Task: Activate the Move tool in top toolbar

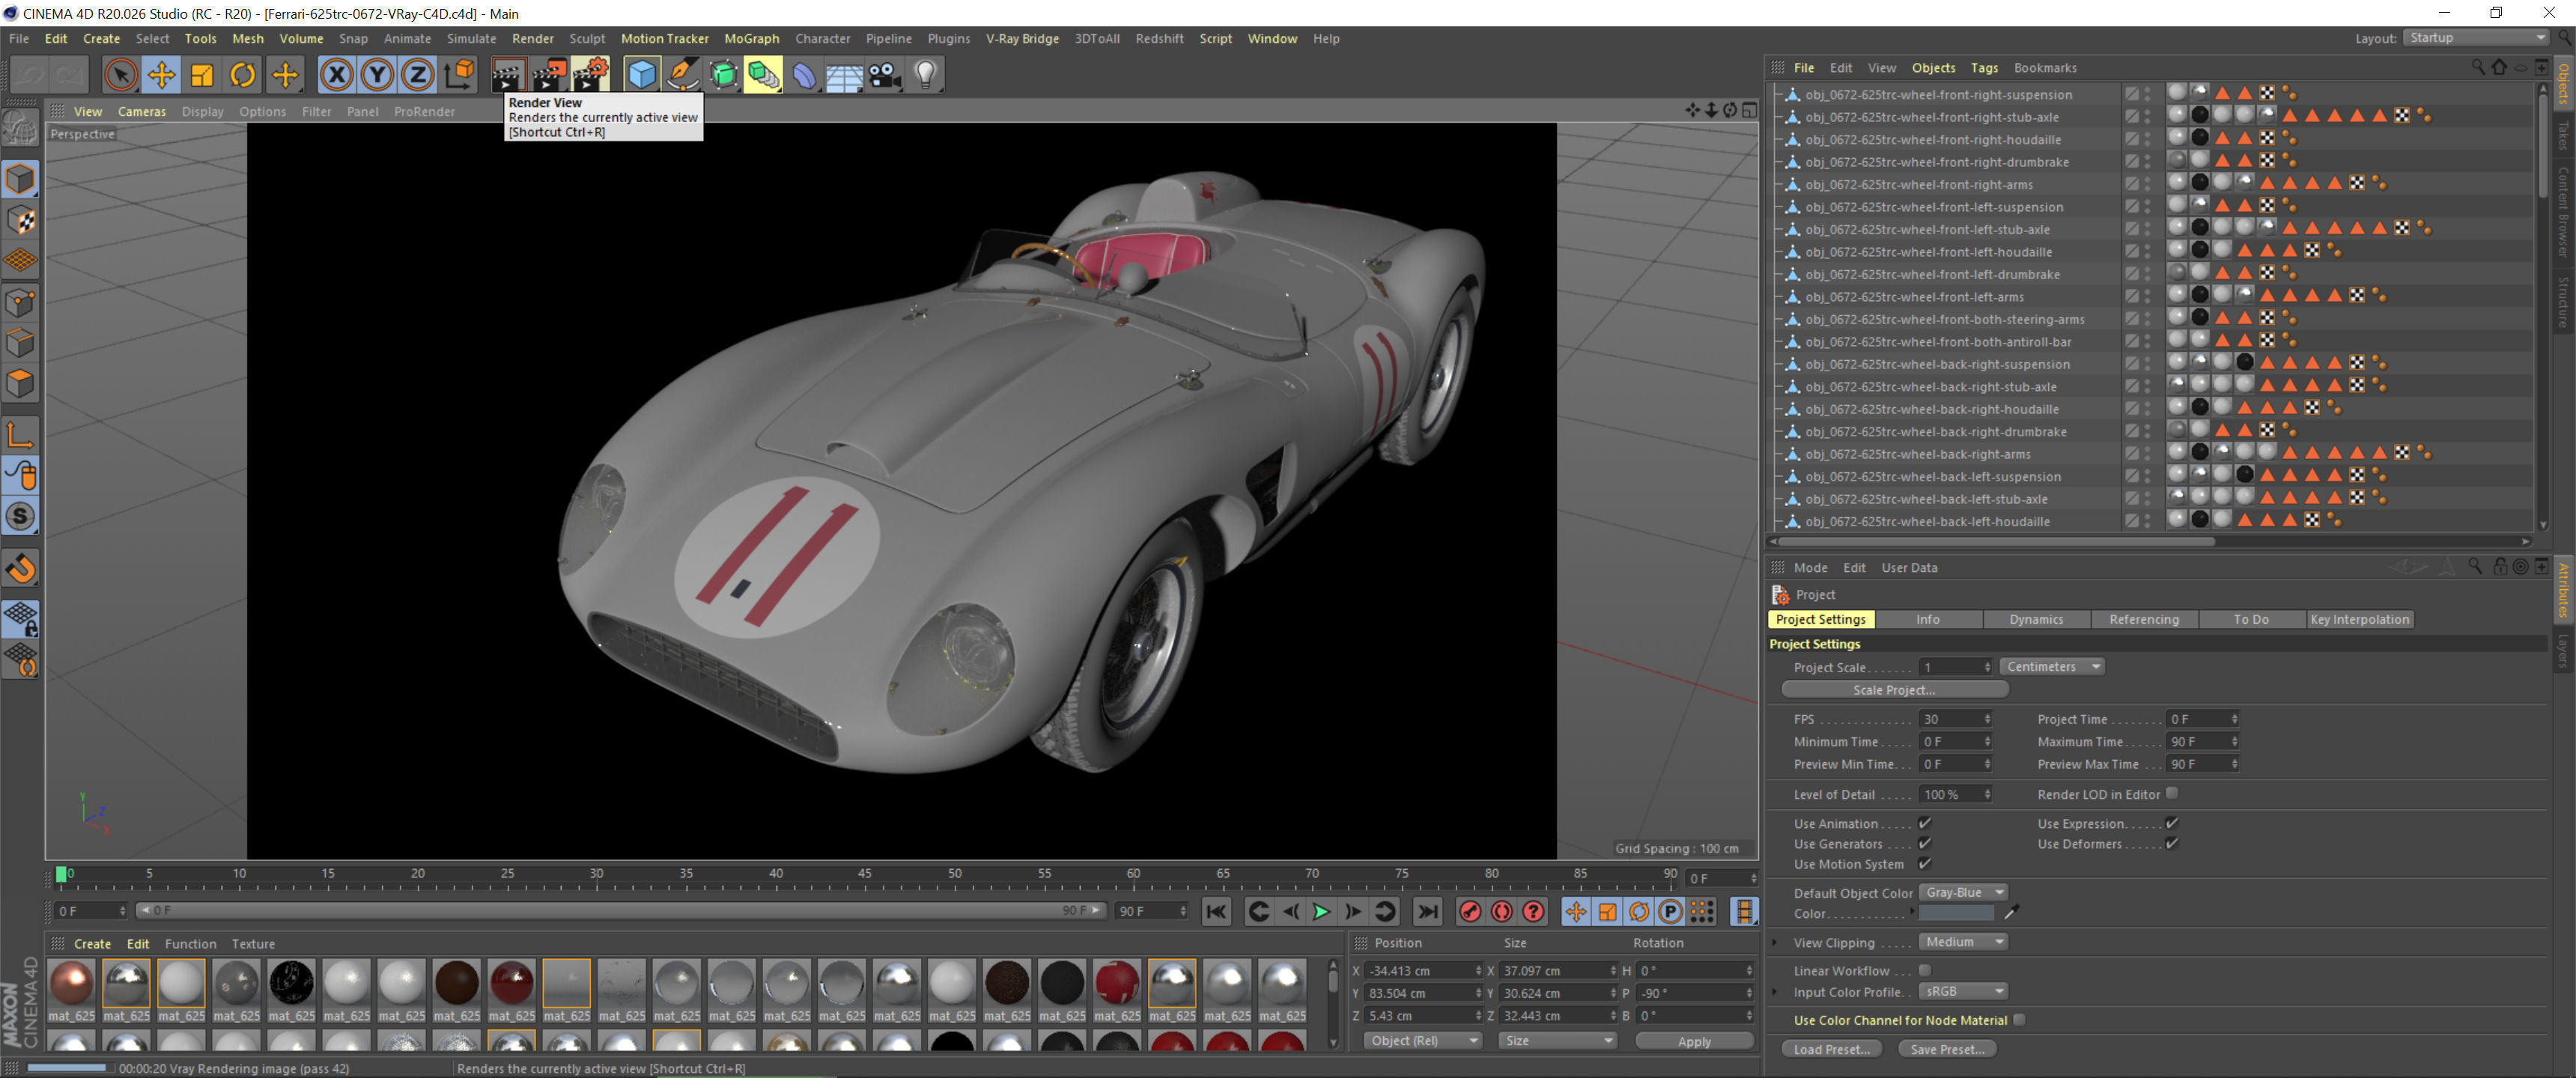Action: point(161,75)
